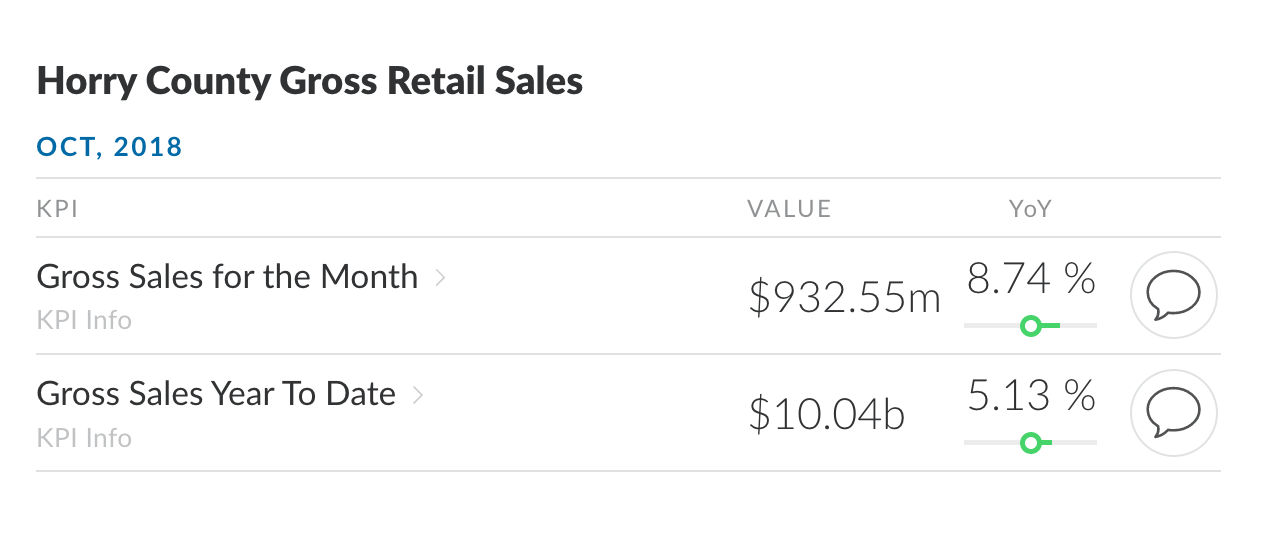Open comment bubble for Gross Sales for the Month
Image resolution: width=1262 pixels, height=552 pixels.
click(x=1173, y=296)
